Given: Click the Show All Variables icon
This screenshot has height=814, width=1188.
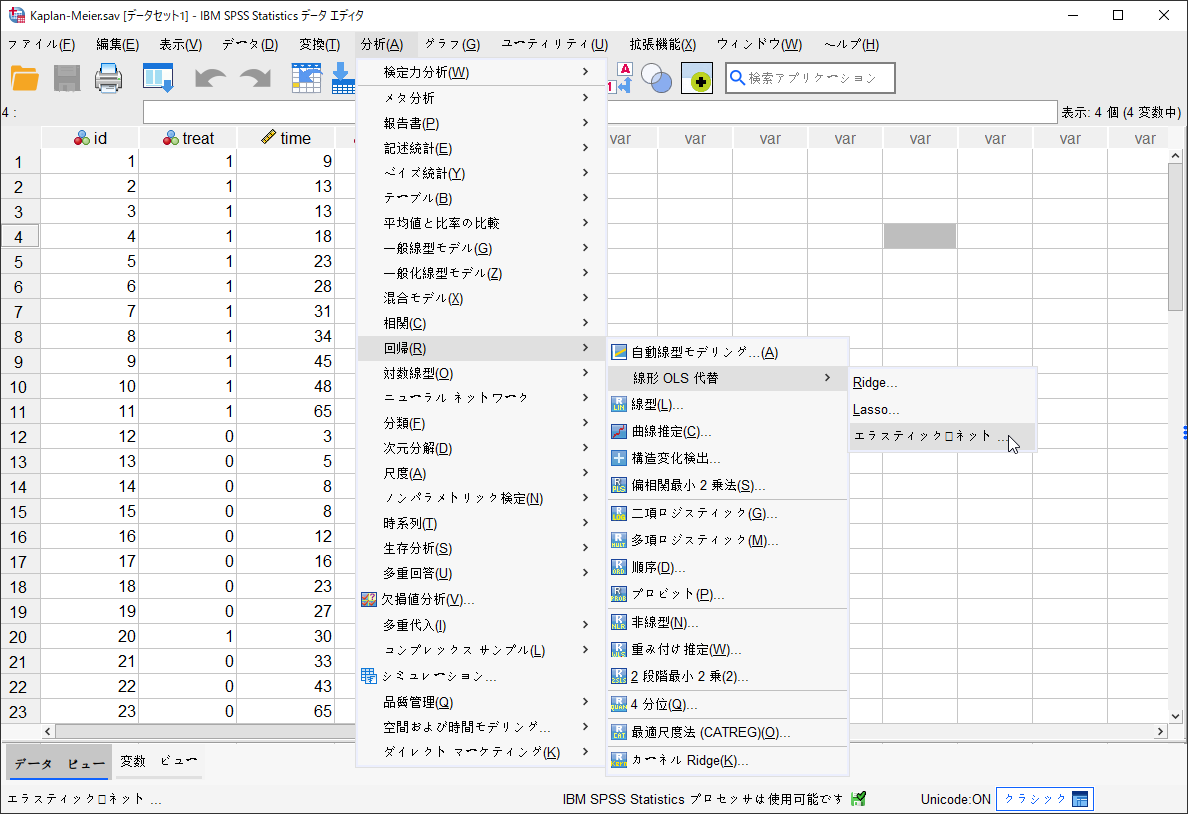Looking at the screenshot, I should pos(697,77).
